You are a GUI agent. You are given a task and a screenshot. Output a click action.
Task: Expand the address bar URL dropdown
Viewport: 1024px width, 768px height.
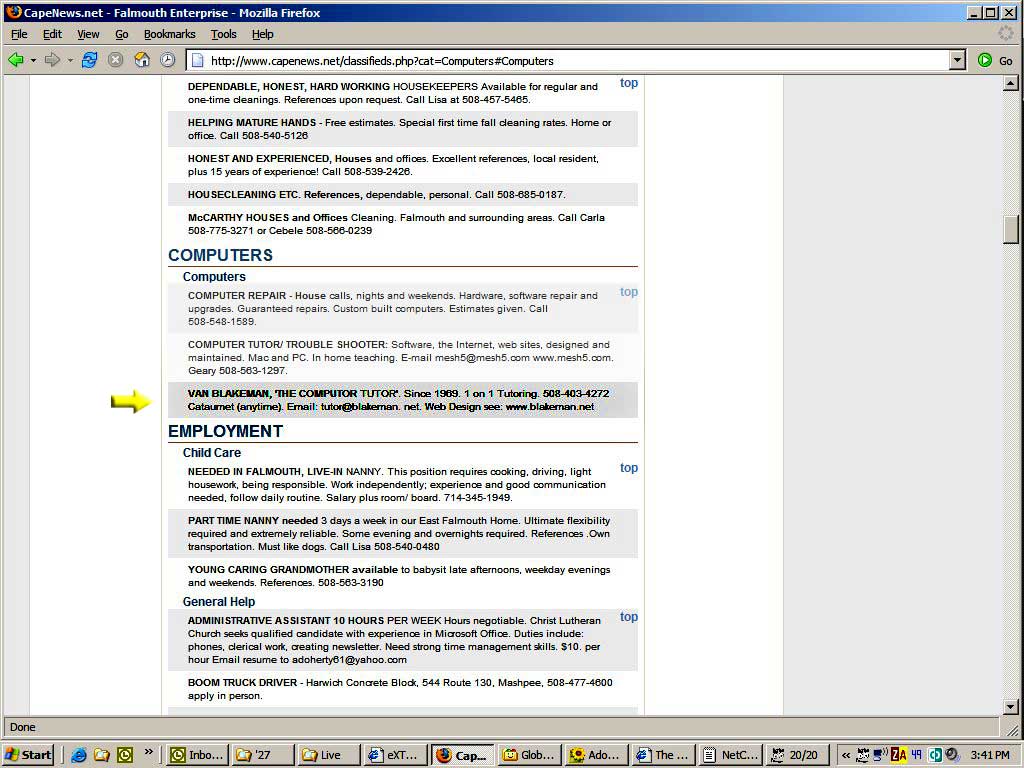[957, 60]
